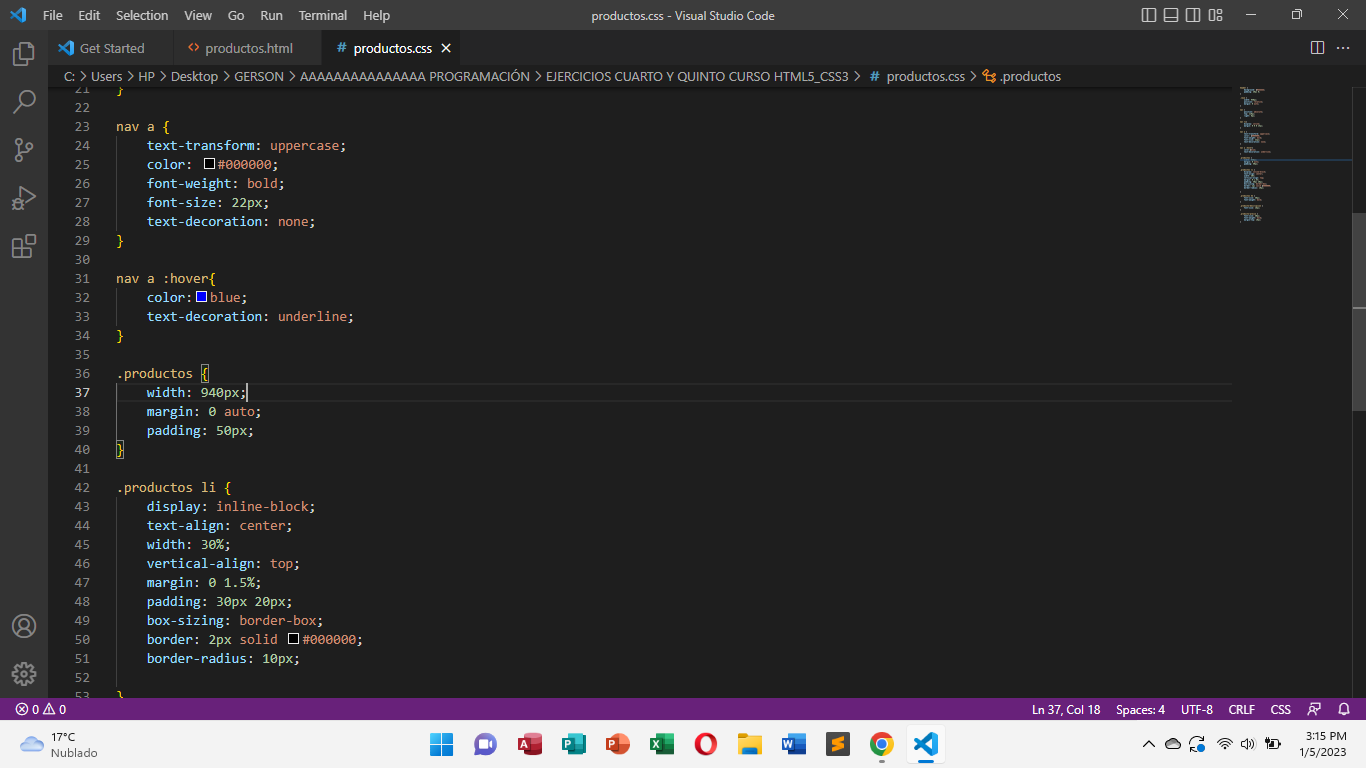Click line number 42 in the gutter

82,487
